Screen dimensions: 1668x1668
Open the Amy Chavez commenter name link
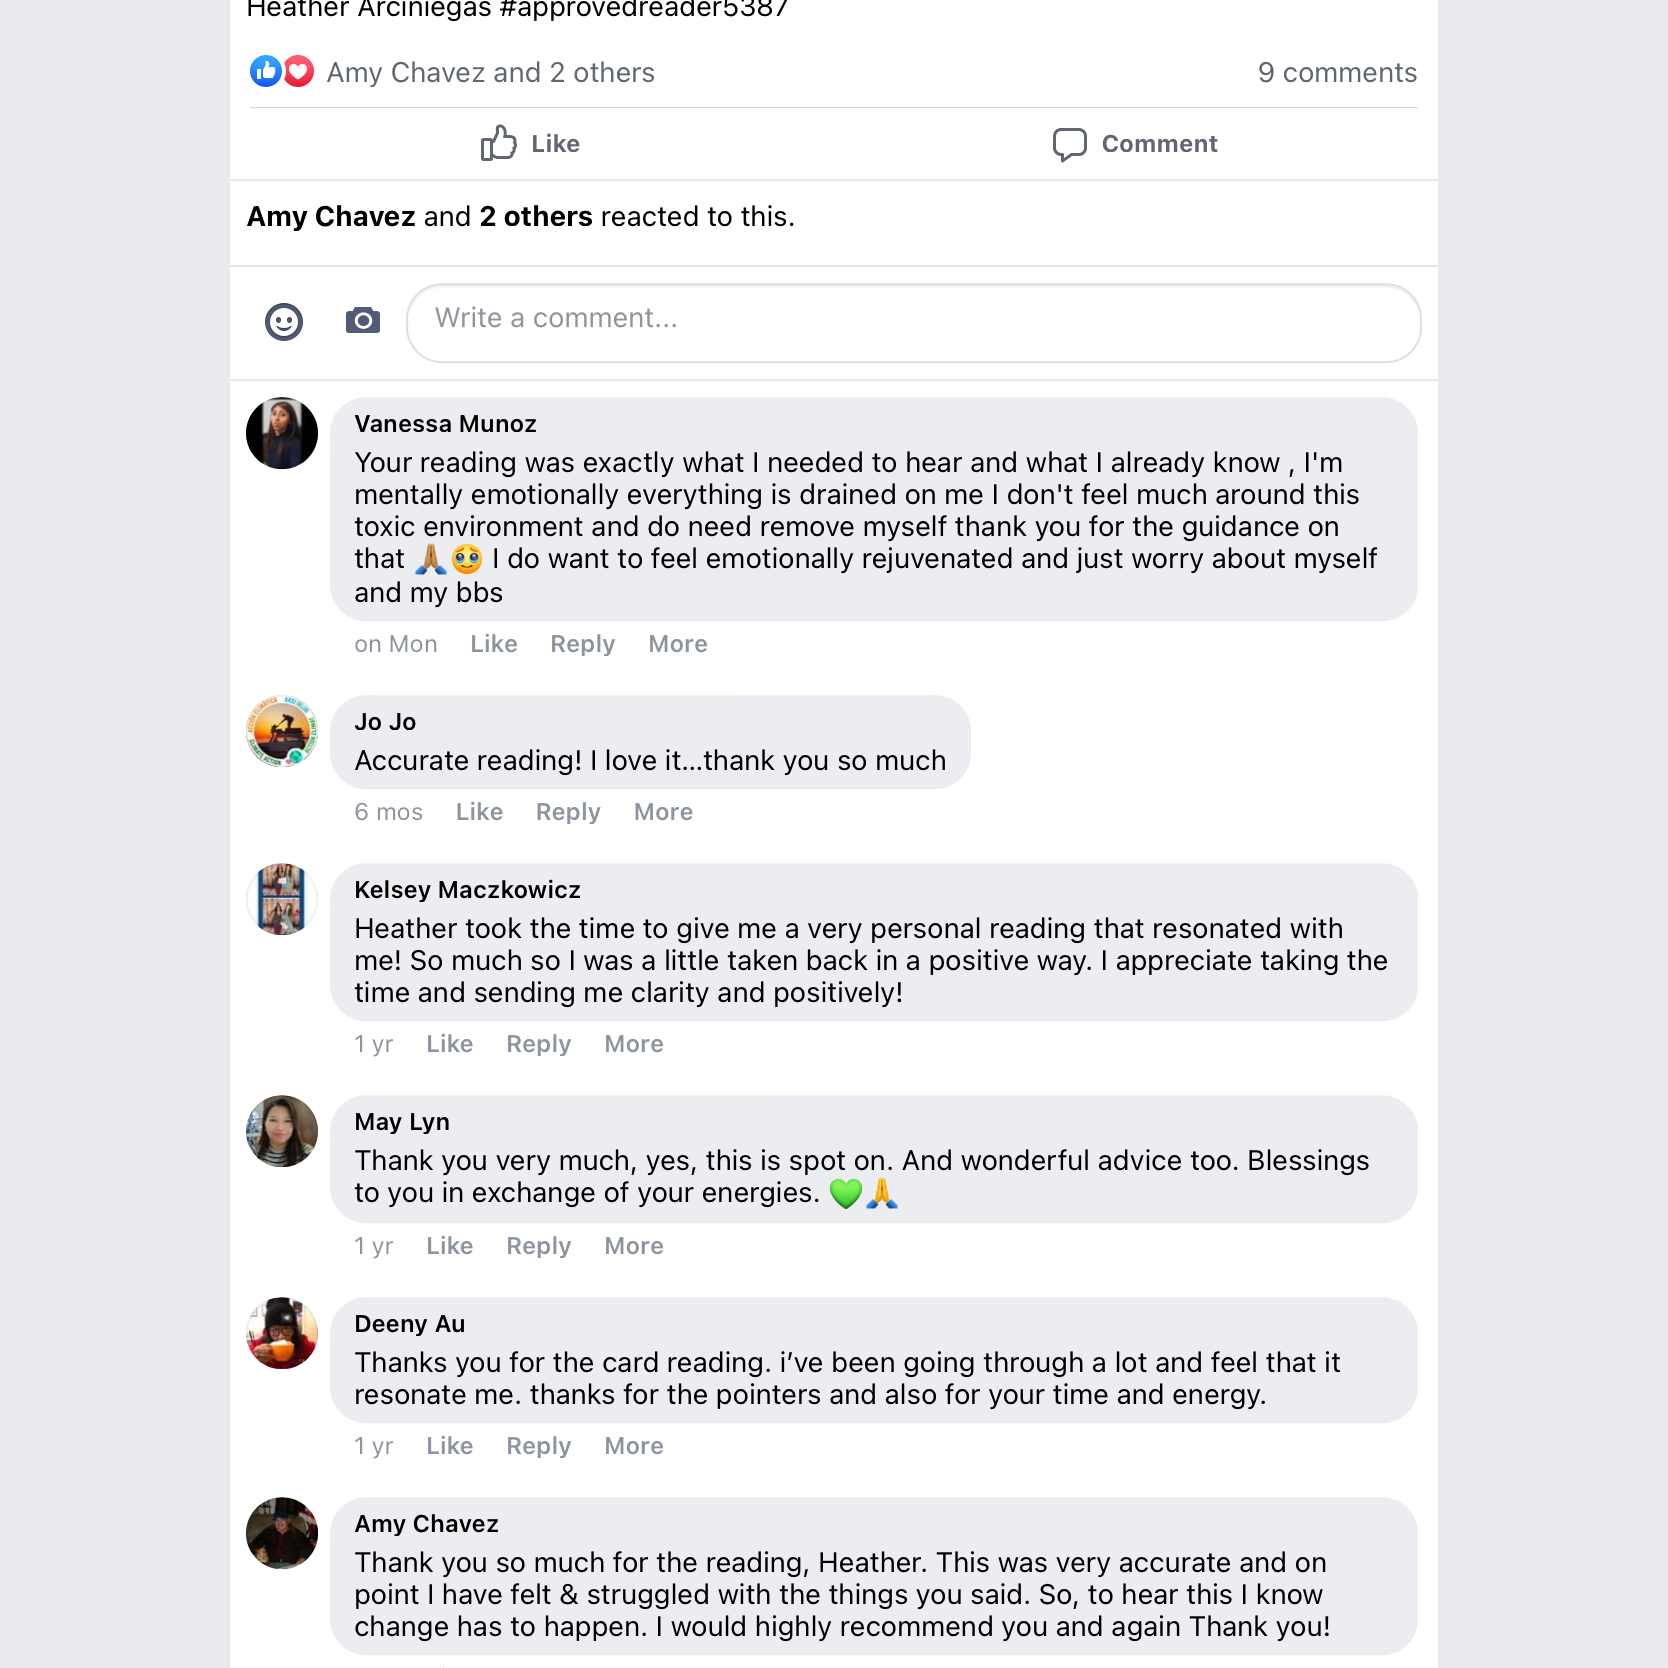point(426,1524)
